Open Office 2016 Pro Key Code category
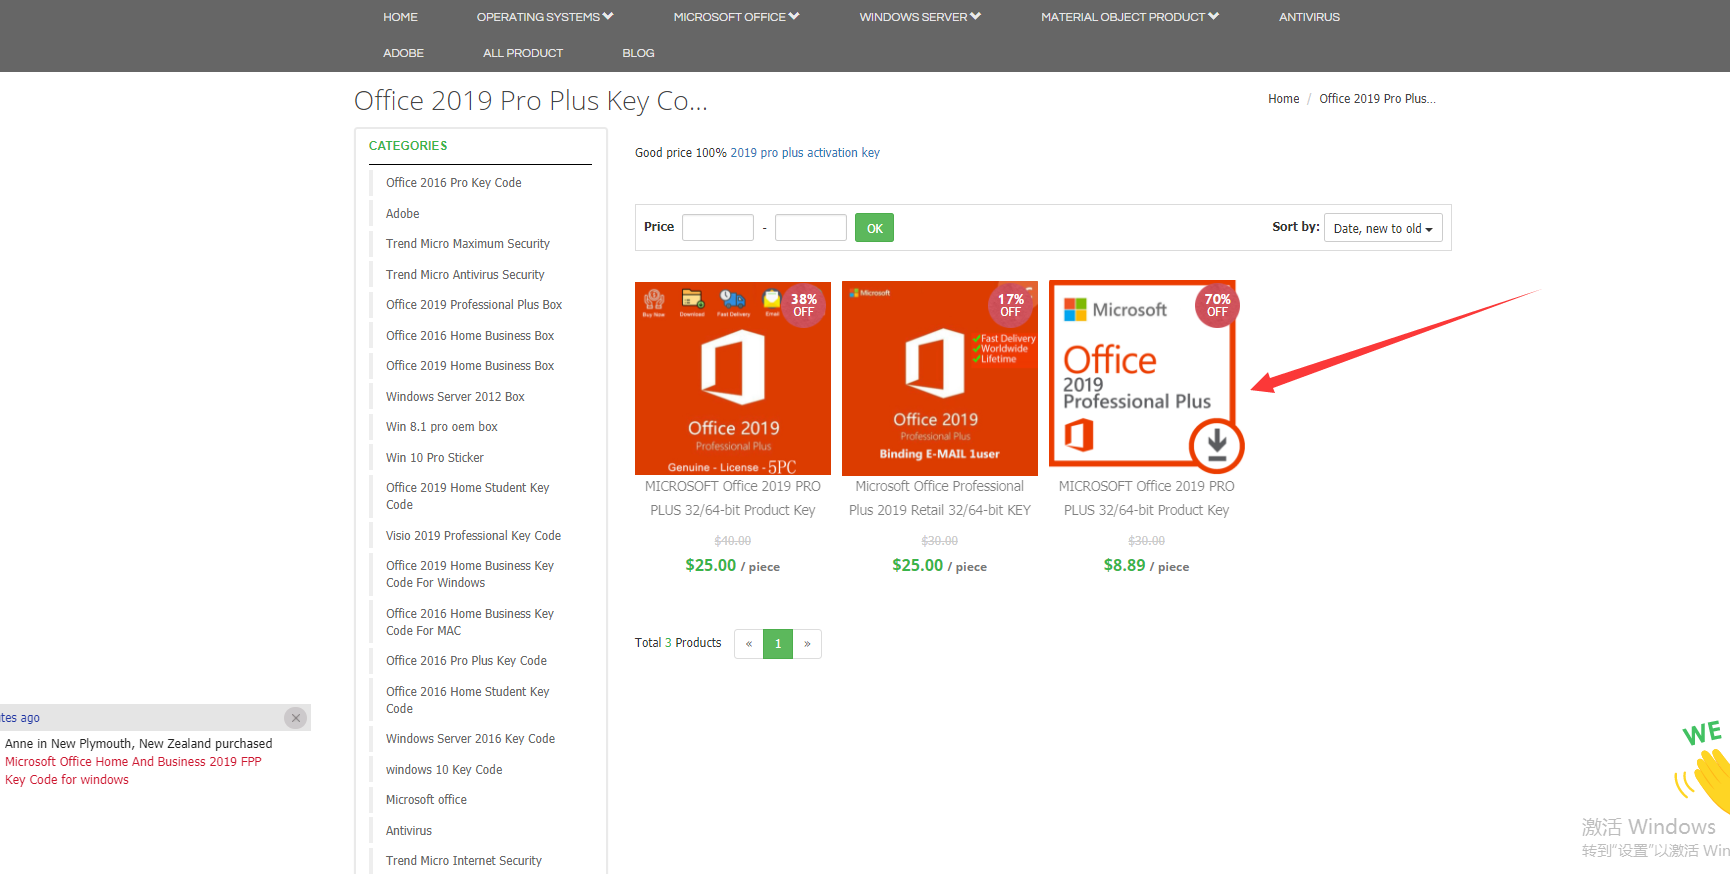Viewport: 1730px width, 874px height. click(x=454, y=183)
